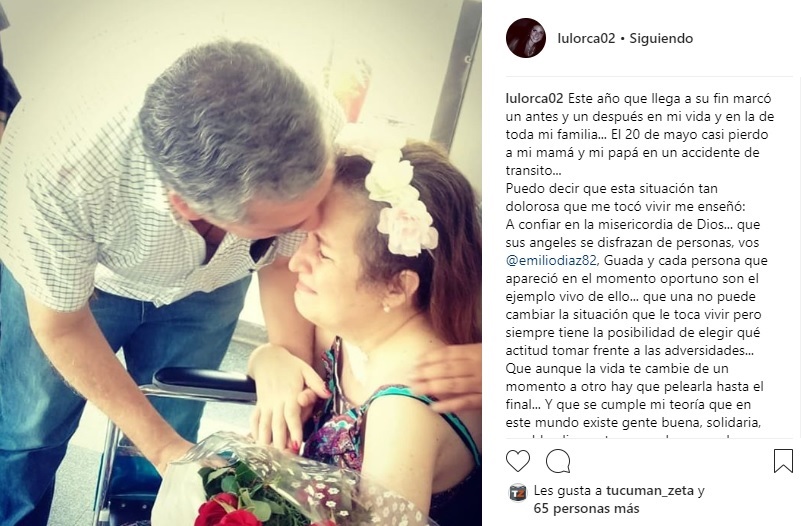Click the lulorca02 username starting the caption

(534, 98)
